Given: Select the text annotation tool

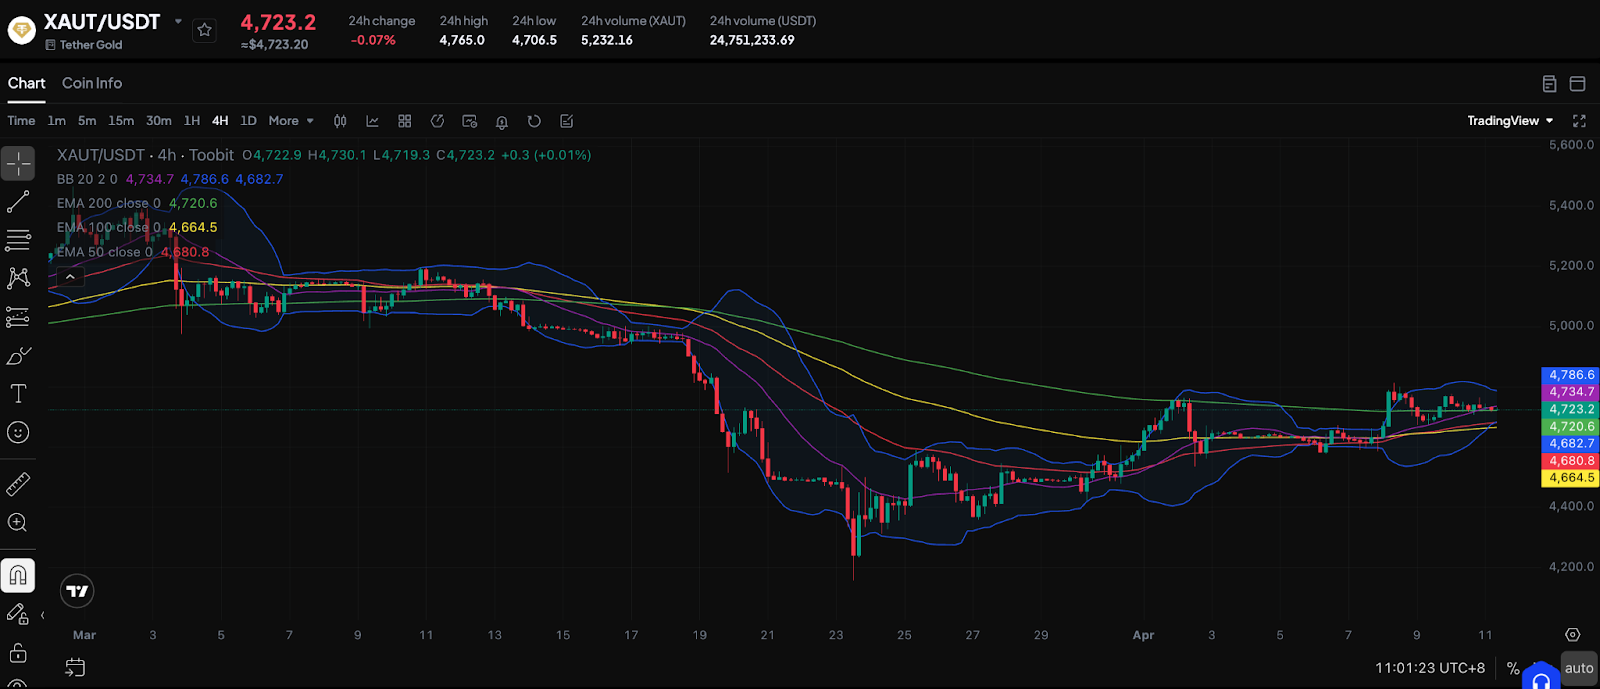Looking at the screenshot, I should 18,394.
